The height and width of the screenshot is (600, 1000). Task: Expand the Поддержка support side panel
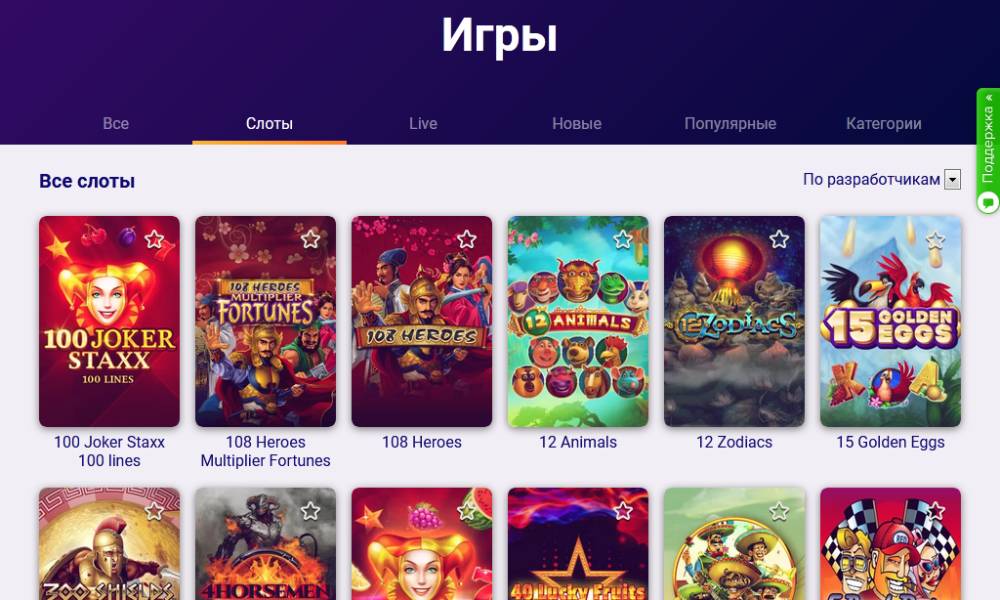(988, 151)
